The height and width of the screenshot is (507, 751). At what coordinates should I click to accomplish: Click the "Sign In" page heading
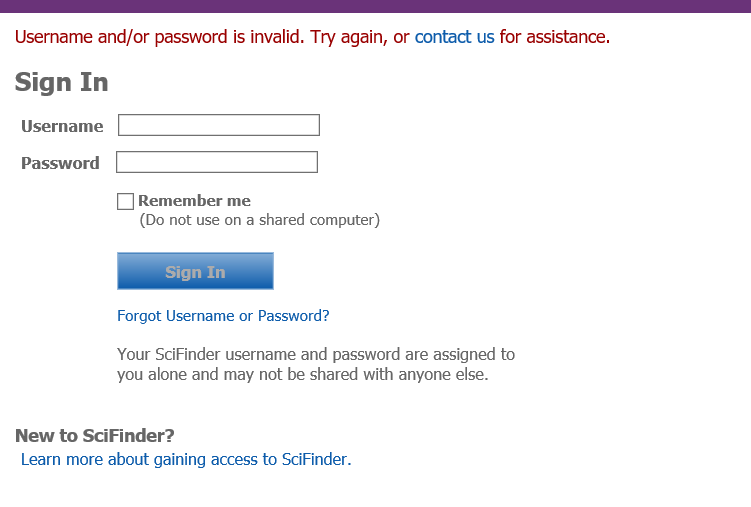pyautogui.click(x=62, y=82)
